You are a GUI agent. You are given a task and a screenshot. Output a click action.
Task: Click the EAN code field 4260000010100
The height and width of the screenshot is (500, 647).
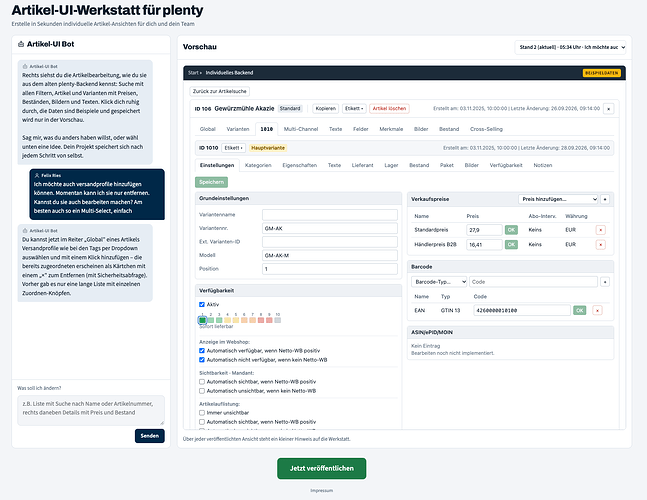pyautogui.click(x=522, y=311)
